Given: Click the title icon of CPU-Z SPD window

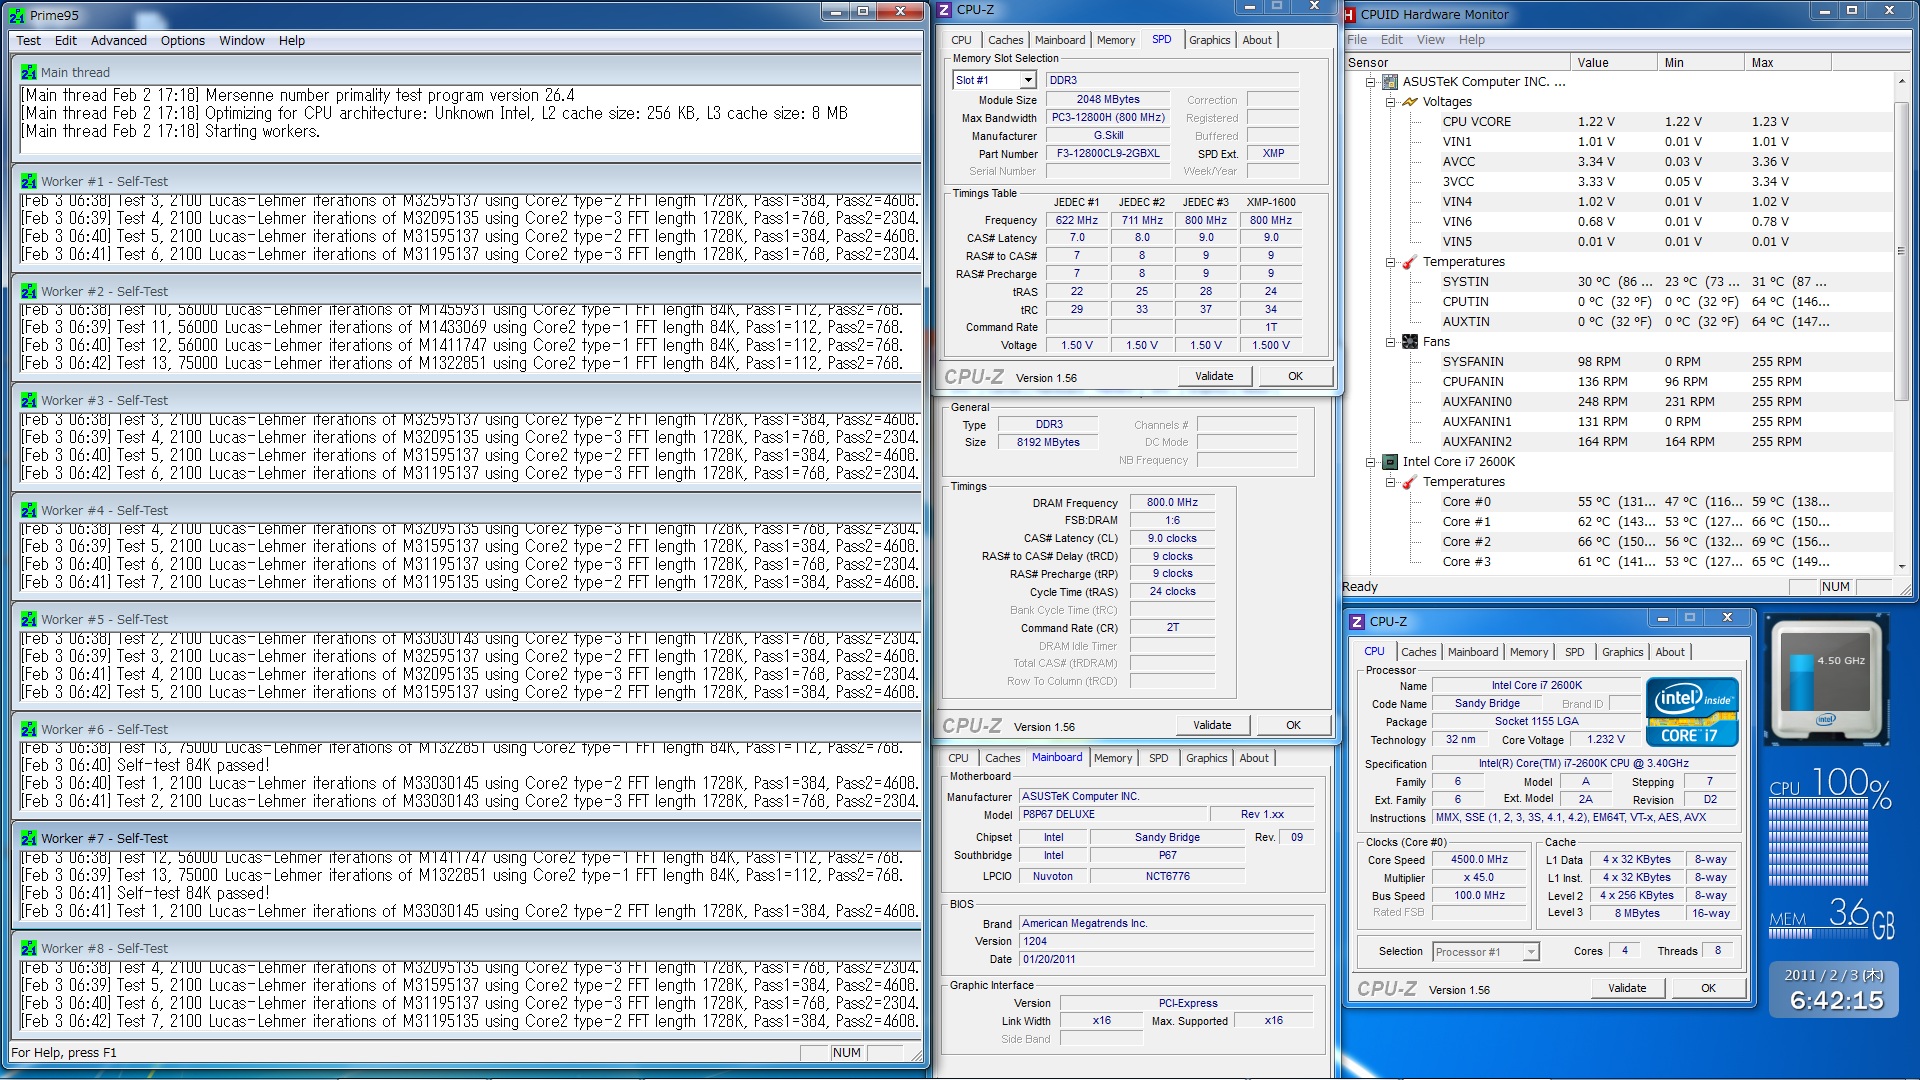Looking at the screenshot, I should click(944, 9).
